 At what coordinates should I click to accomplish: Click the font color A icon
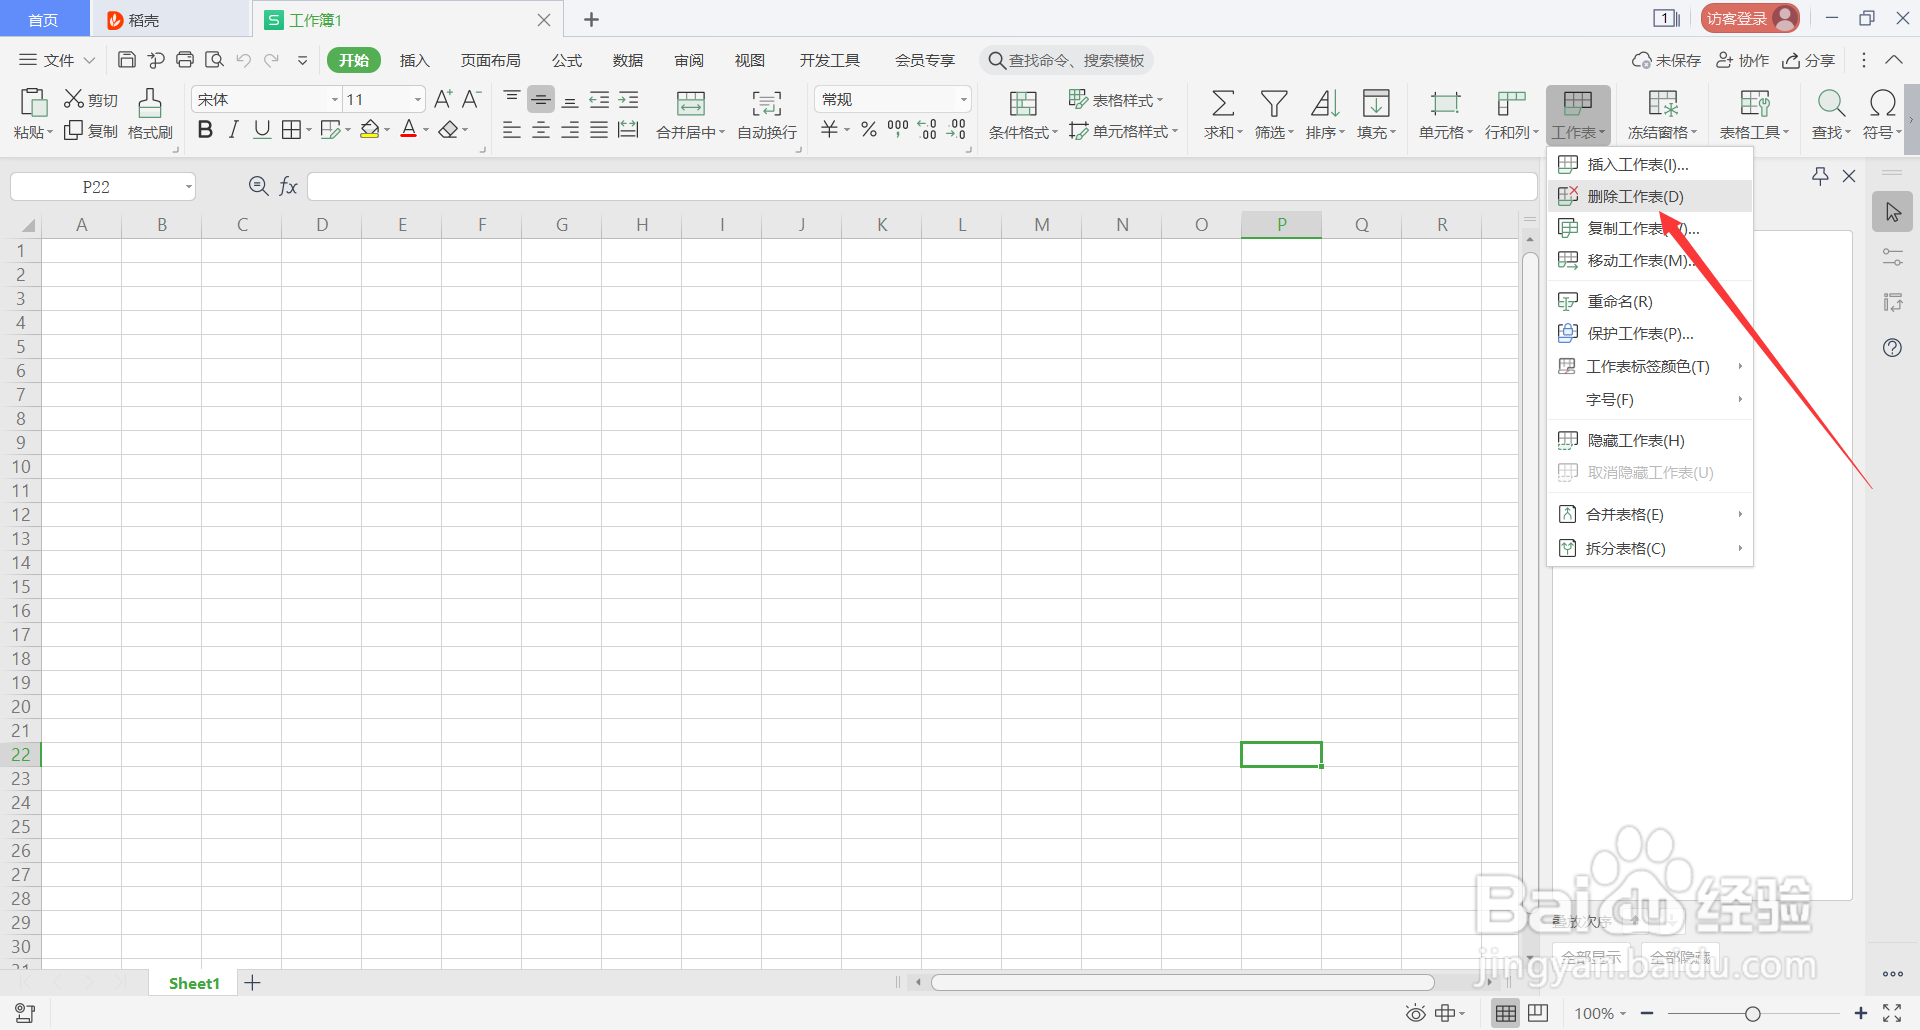click(x=408, y=130)
